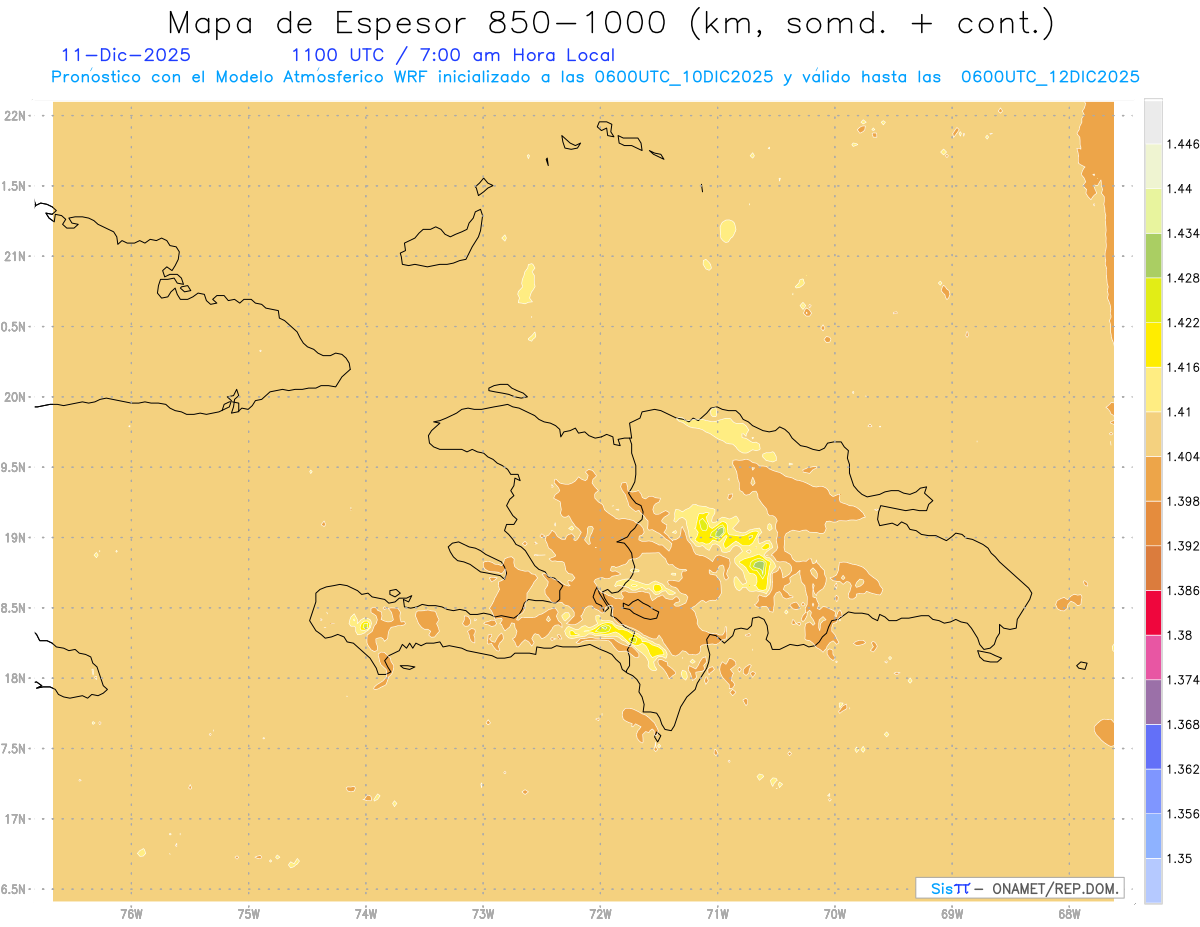Click the colorbar value '1.434'
The image size is (1200, 927).
tap(1183, 233)
